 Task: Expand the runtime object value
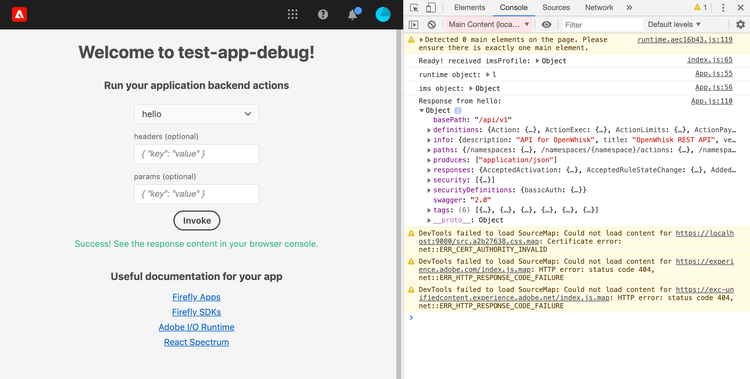point(488,75)
